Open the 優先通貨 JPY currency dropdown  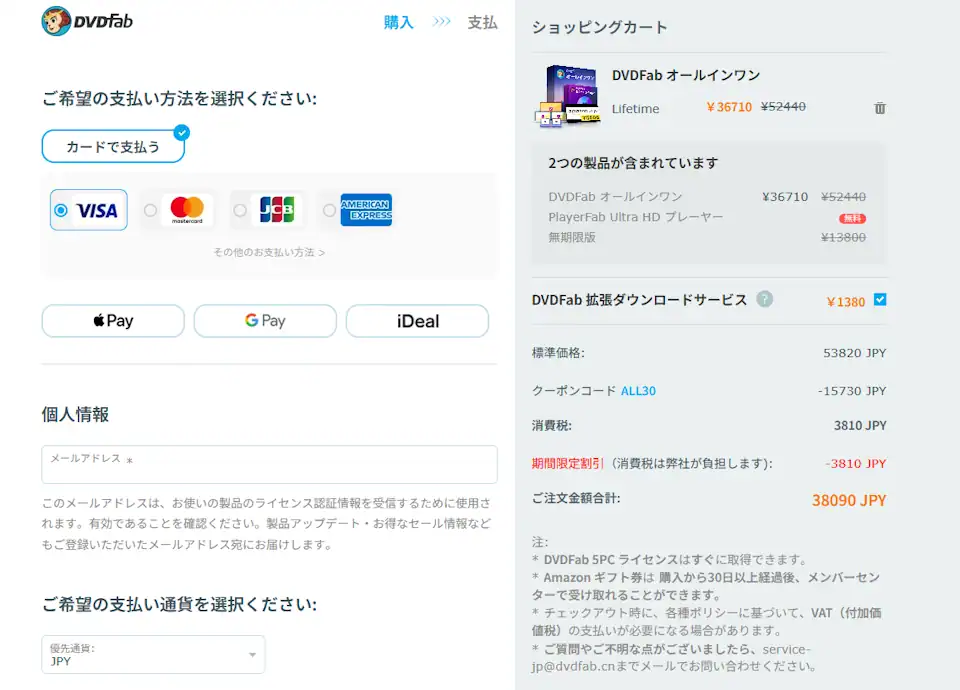[153, 655]
